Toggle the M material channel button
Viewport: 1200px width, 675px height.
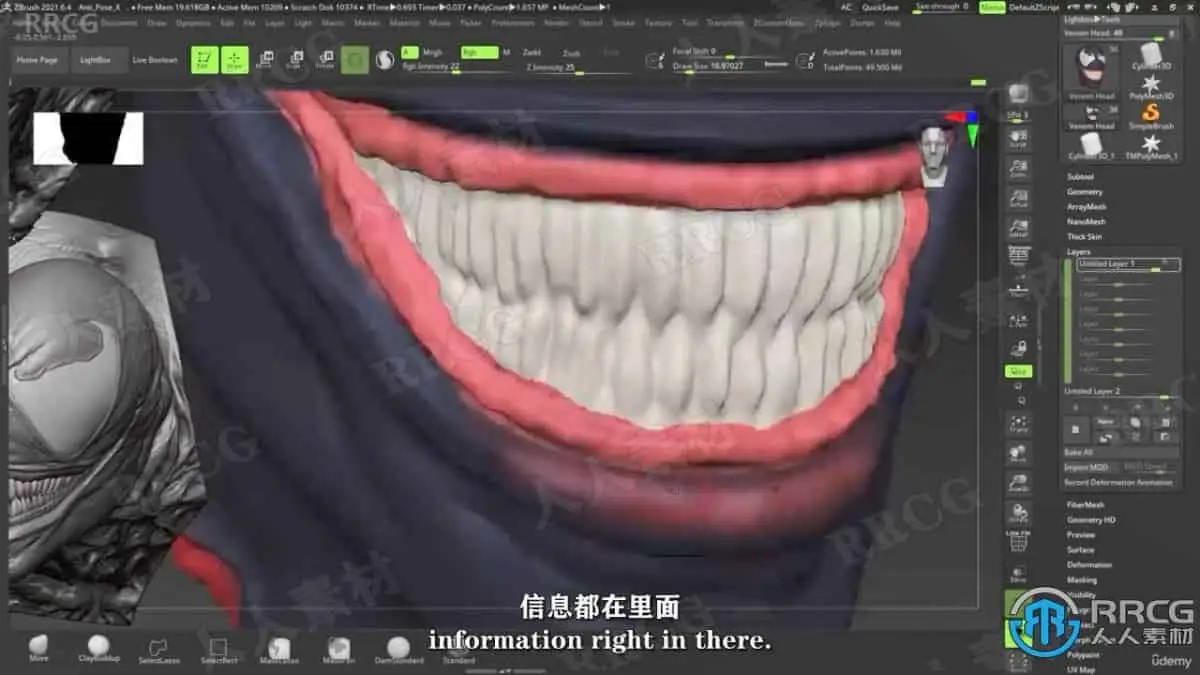[x=506, y=52]
